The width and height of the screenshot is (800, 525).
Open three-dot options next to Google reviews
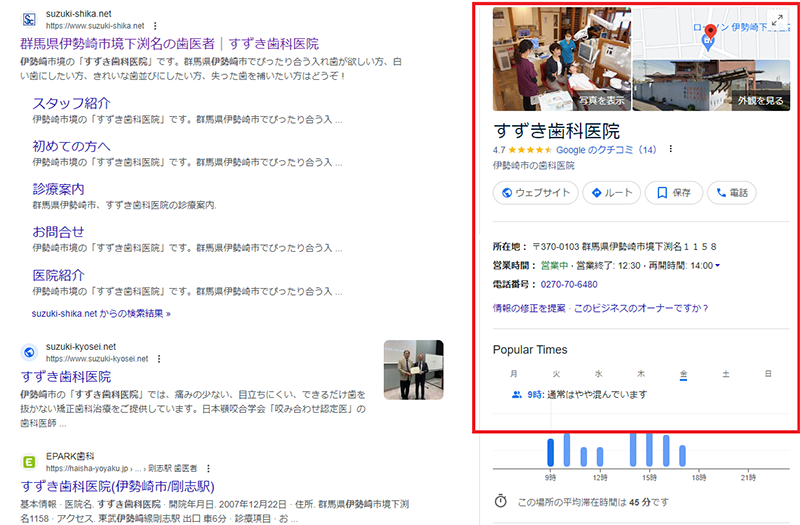point(671,150)
